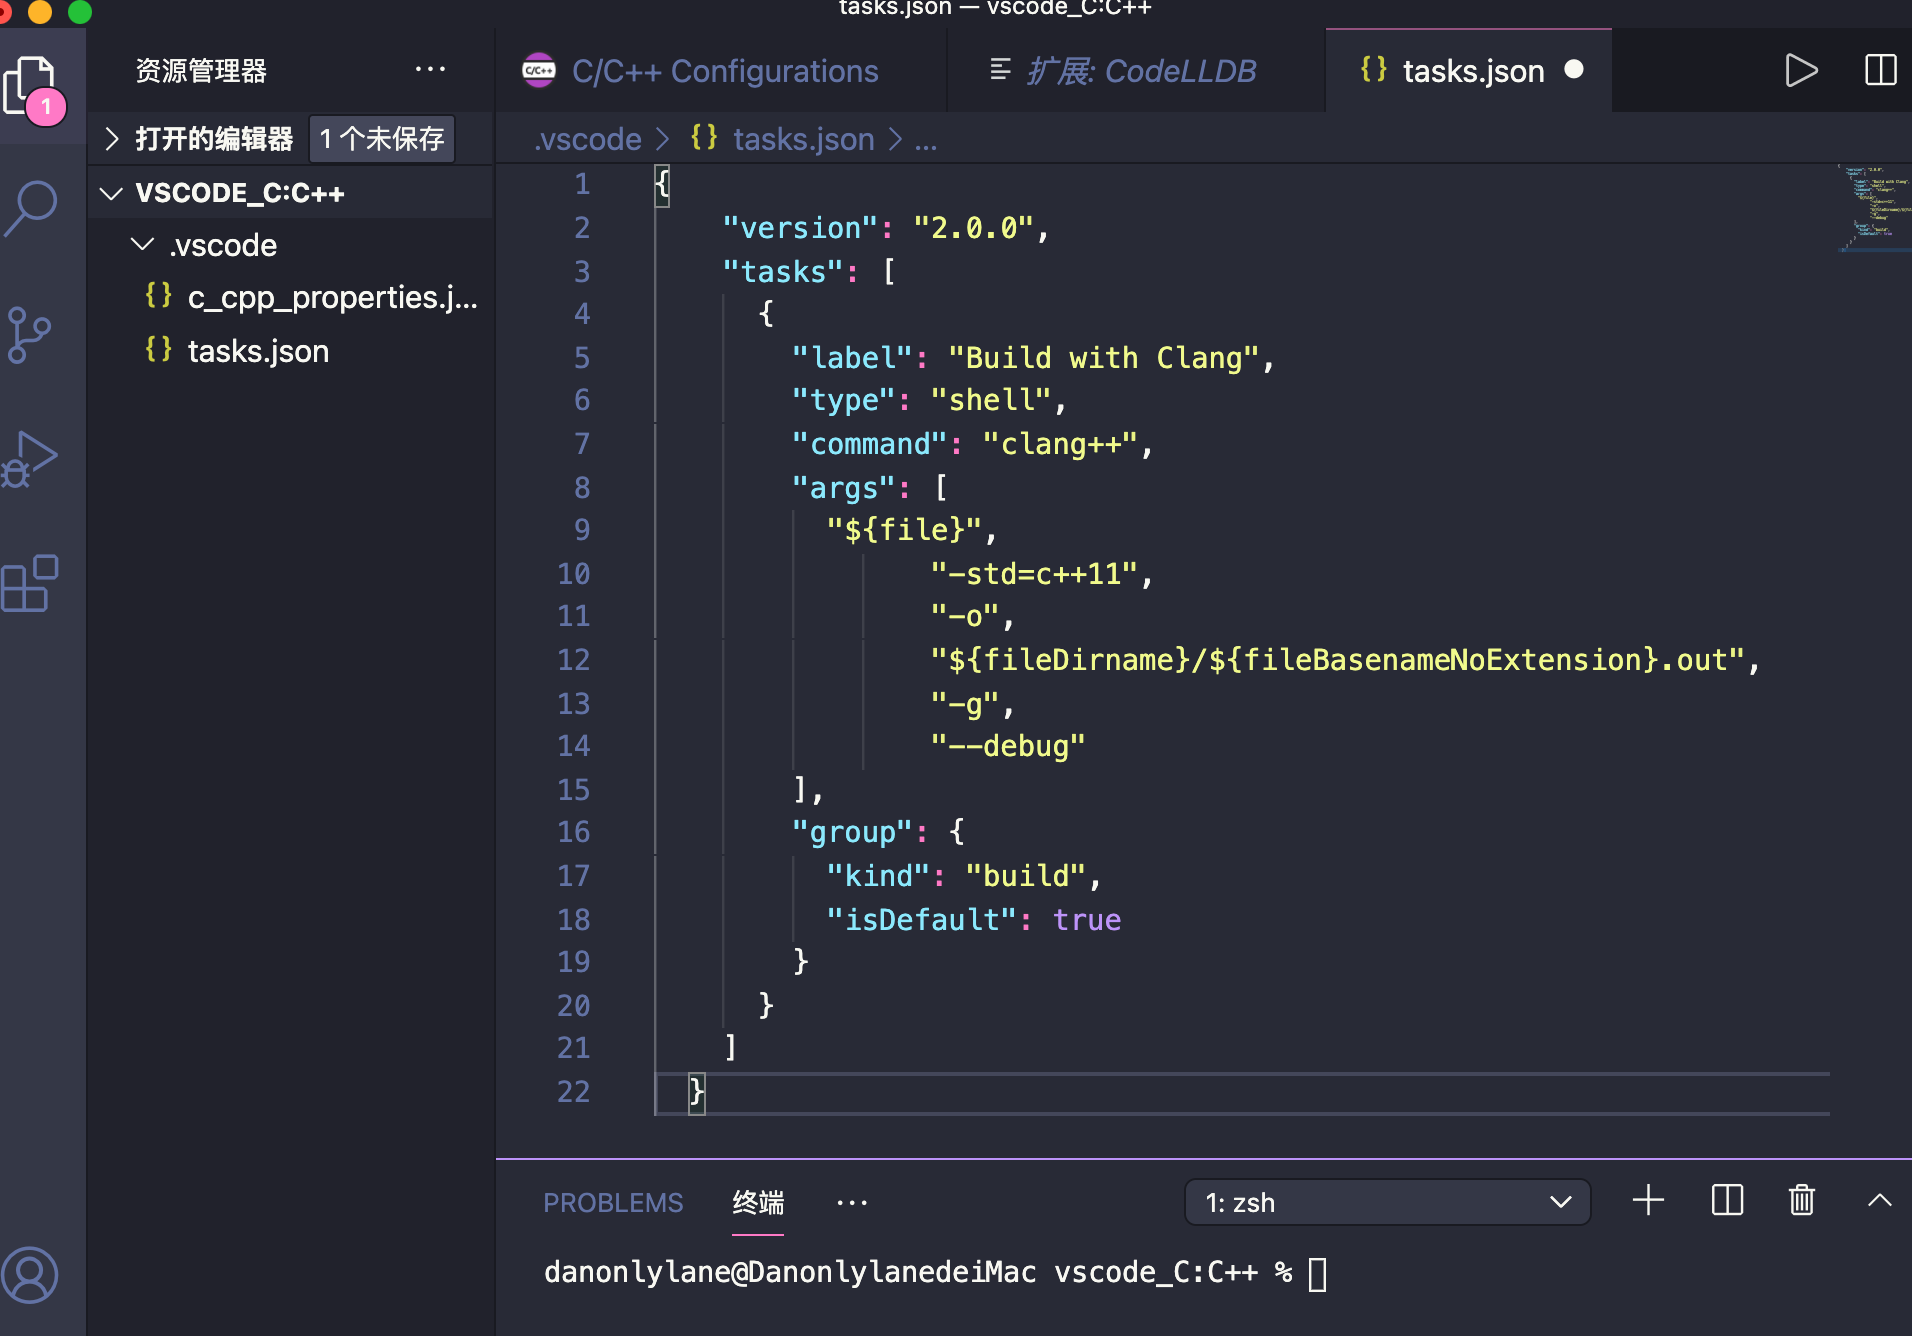Screen dimensions: 1912x1336
Task: Open the Extensions view
Action: click(x=29, y=583)
